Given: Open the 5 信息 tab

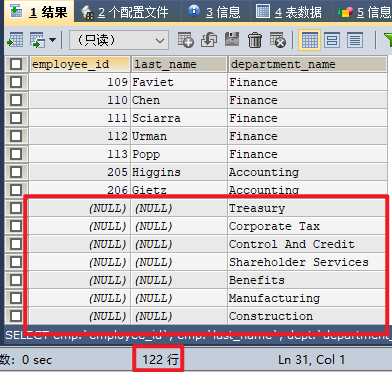Looking at the screenshot, I should 363,12.
